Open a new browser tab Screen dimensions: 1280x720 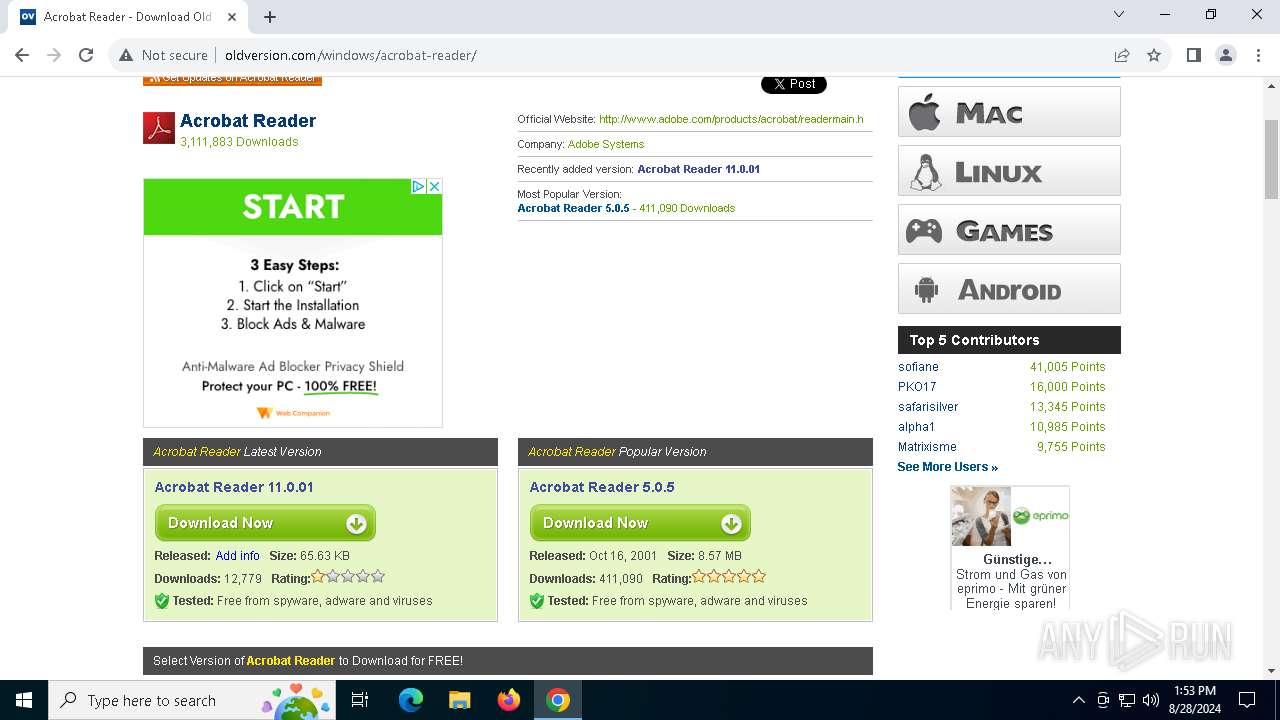(x=270, y=16)
